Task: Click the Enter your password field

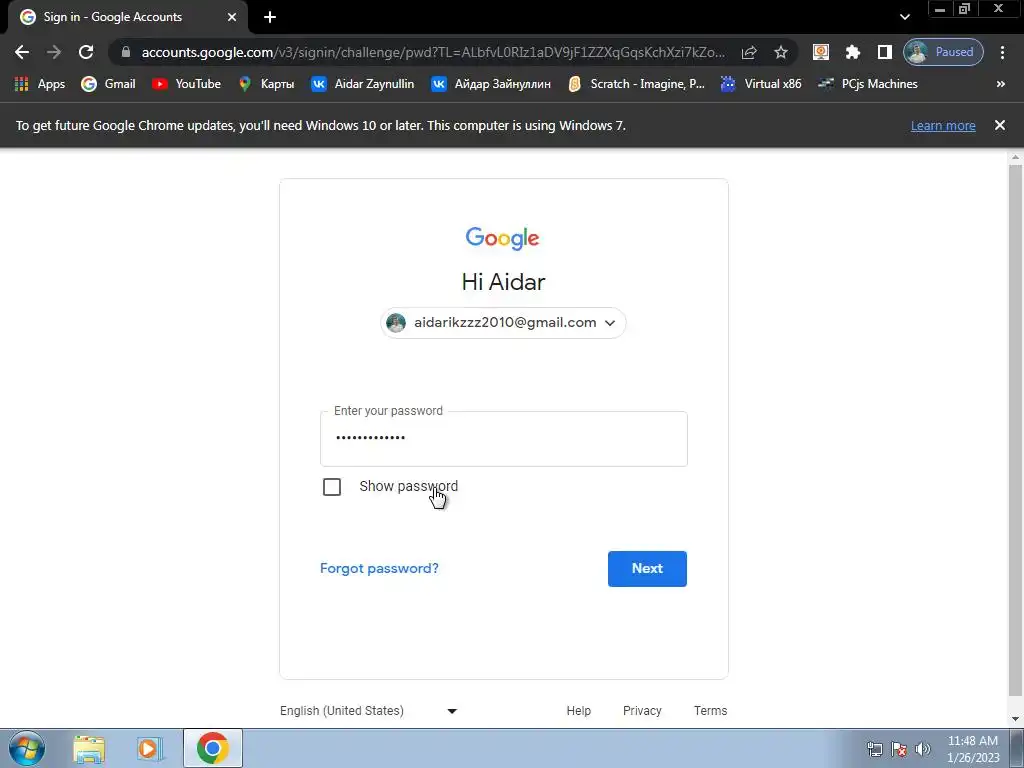Action: (504, 438)
